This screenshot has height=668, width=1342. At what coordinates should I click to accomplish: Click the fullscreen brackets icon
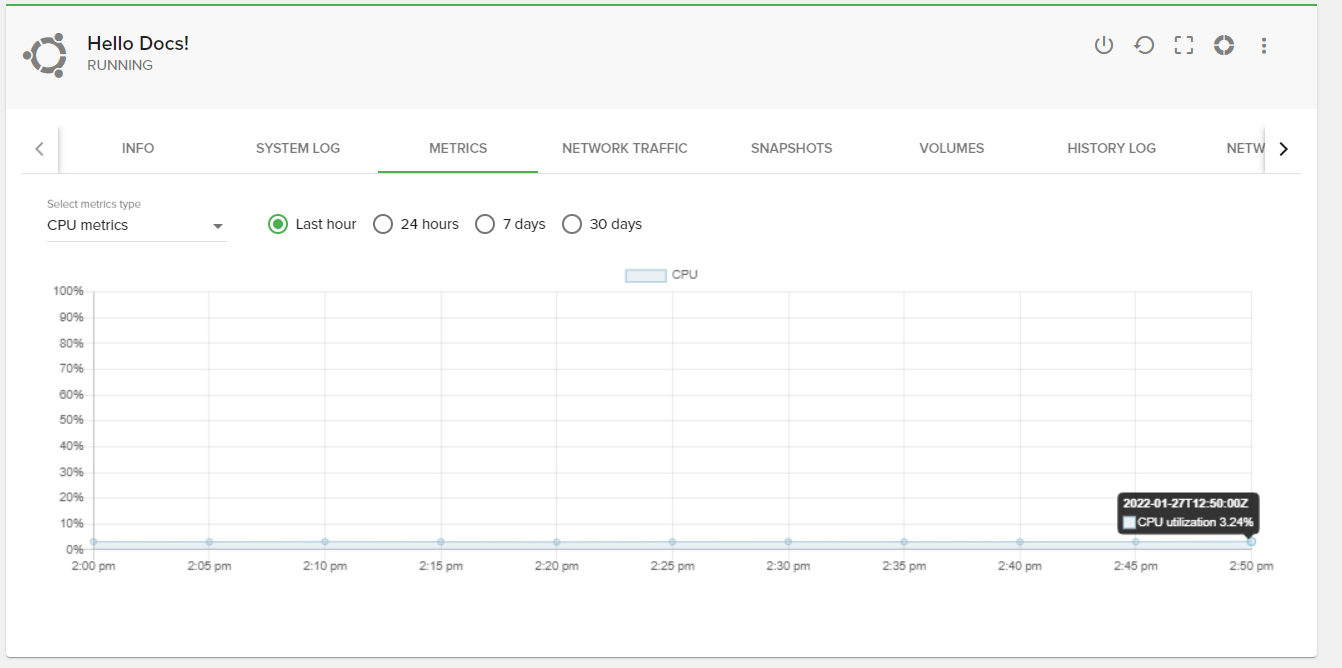tap(1184, 45)
